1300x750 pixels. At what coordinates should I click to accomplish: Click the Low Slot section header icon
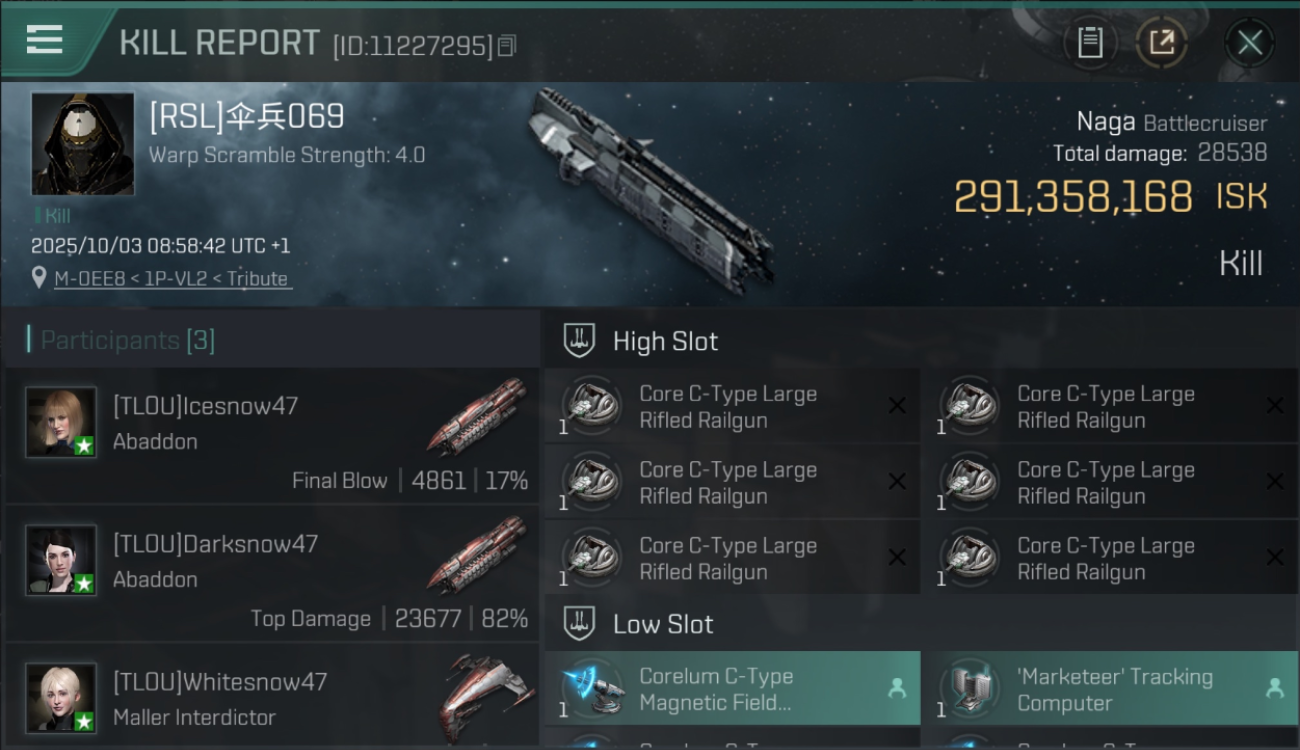578,624
